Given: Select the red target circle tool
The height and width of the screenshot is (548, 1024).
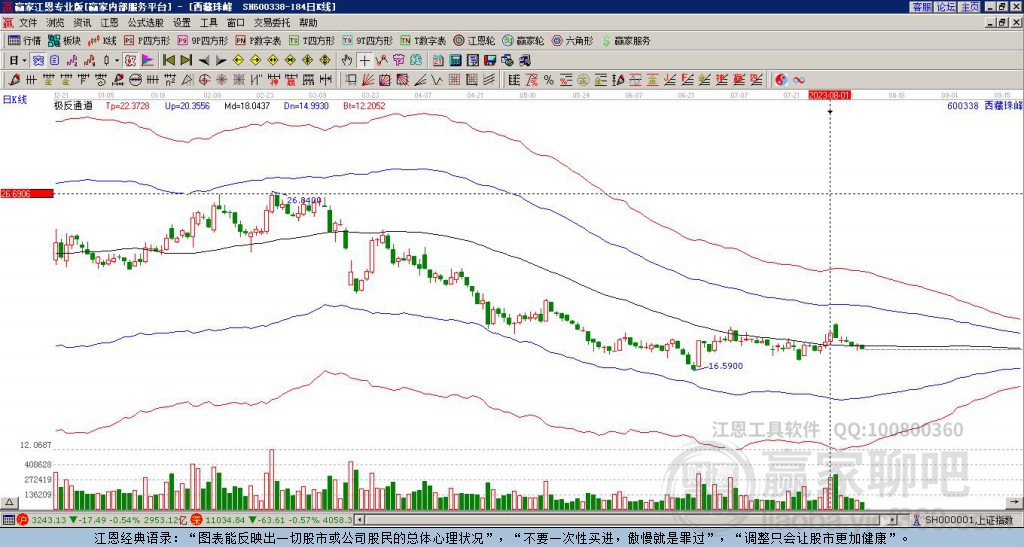Looking at the screenshot, I should tap(204, 80).
